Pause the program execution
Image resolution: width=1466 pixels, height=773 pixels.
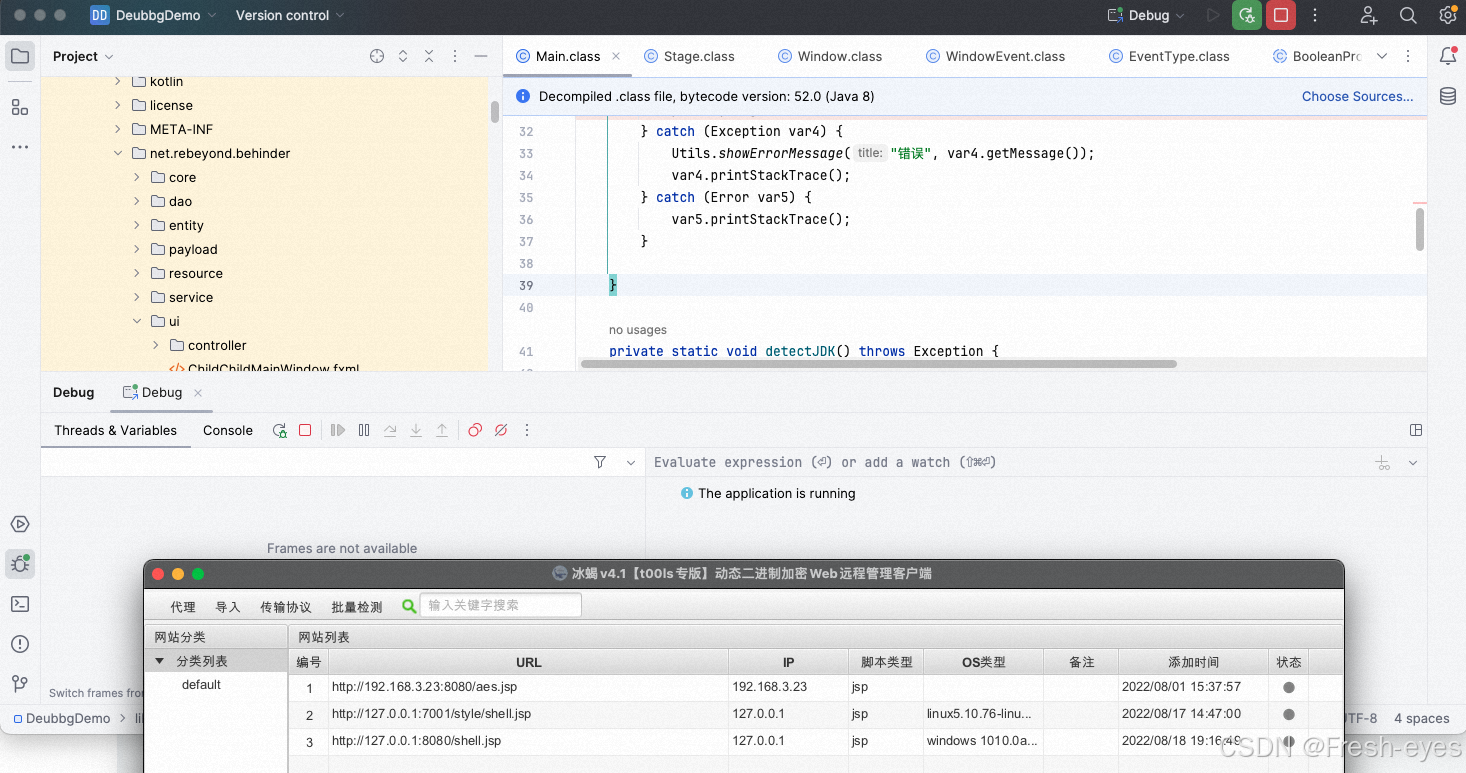[x=363, y=430]
